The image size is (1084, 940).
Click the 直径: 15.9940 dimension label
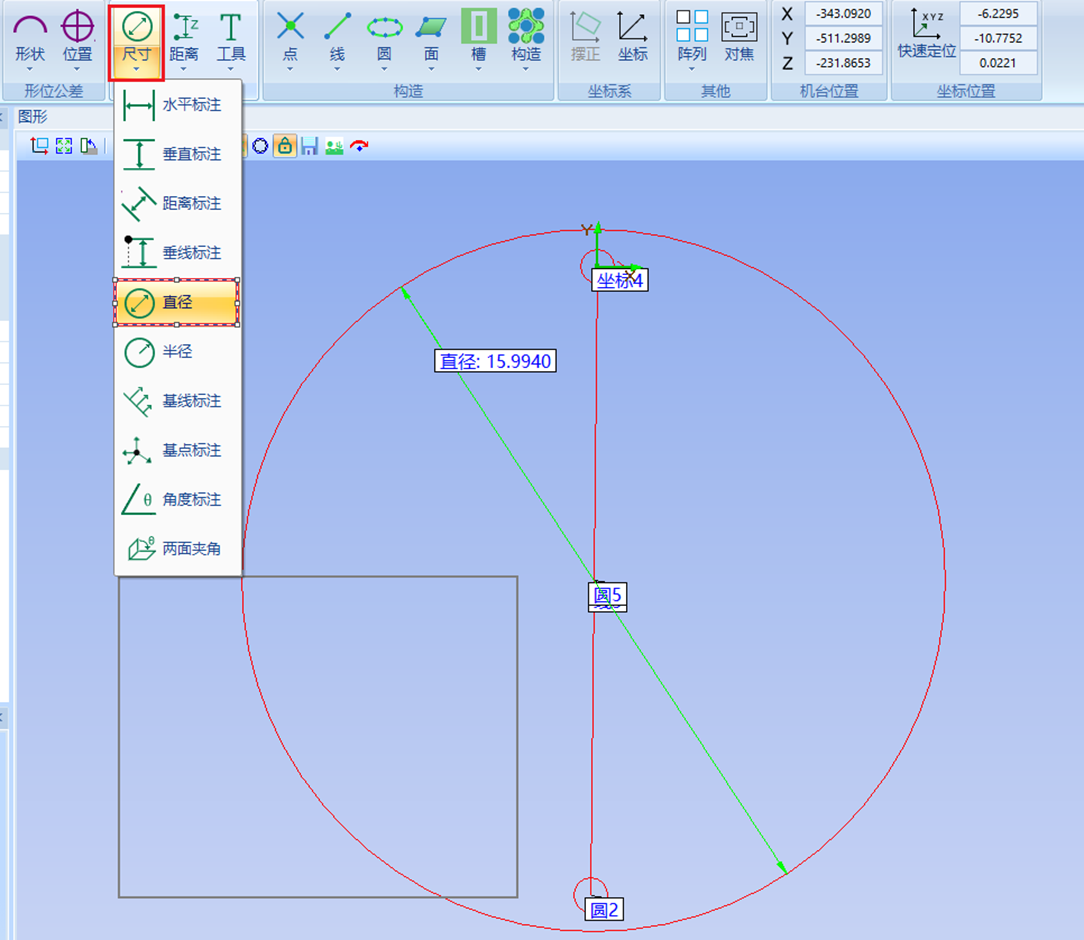tap(495, 361)
